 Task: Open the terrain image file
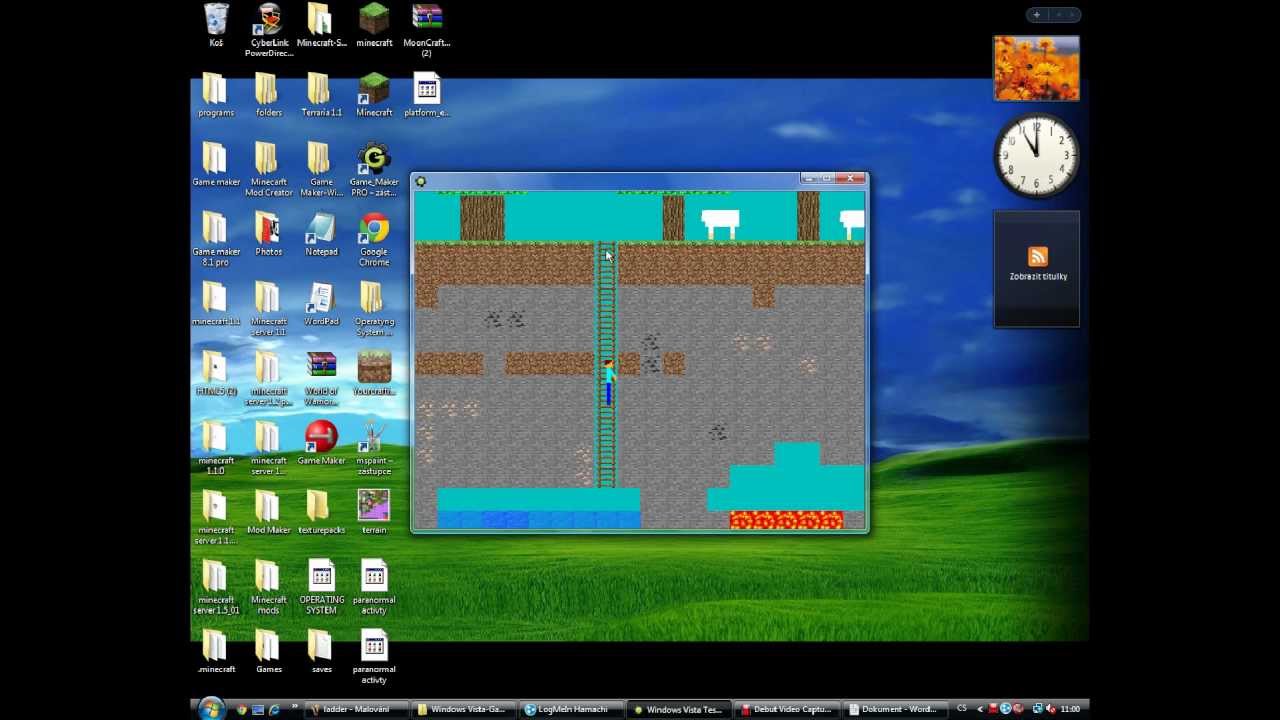click(x=374, y=512)
